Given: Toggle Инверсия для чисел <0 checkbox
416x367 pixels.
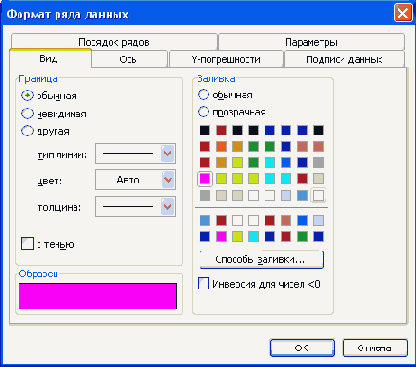Looking at the screenshot, I should (x=203, y=284).
